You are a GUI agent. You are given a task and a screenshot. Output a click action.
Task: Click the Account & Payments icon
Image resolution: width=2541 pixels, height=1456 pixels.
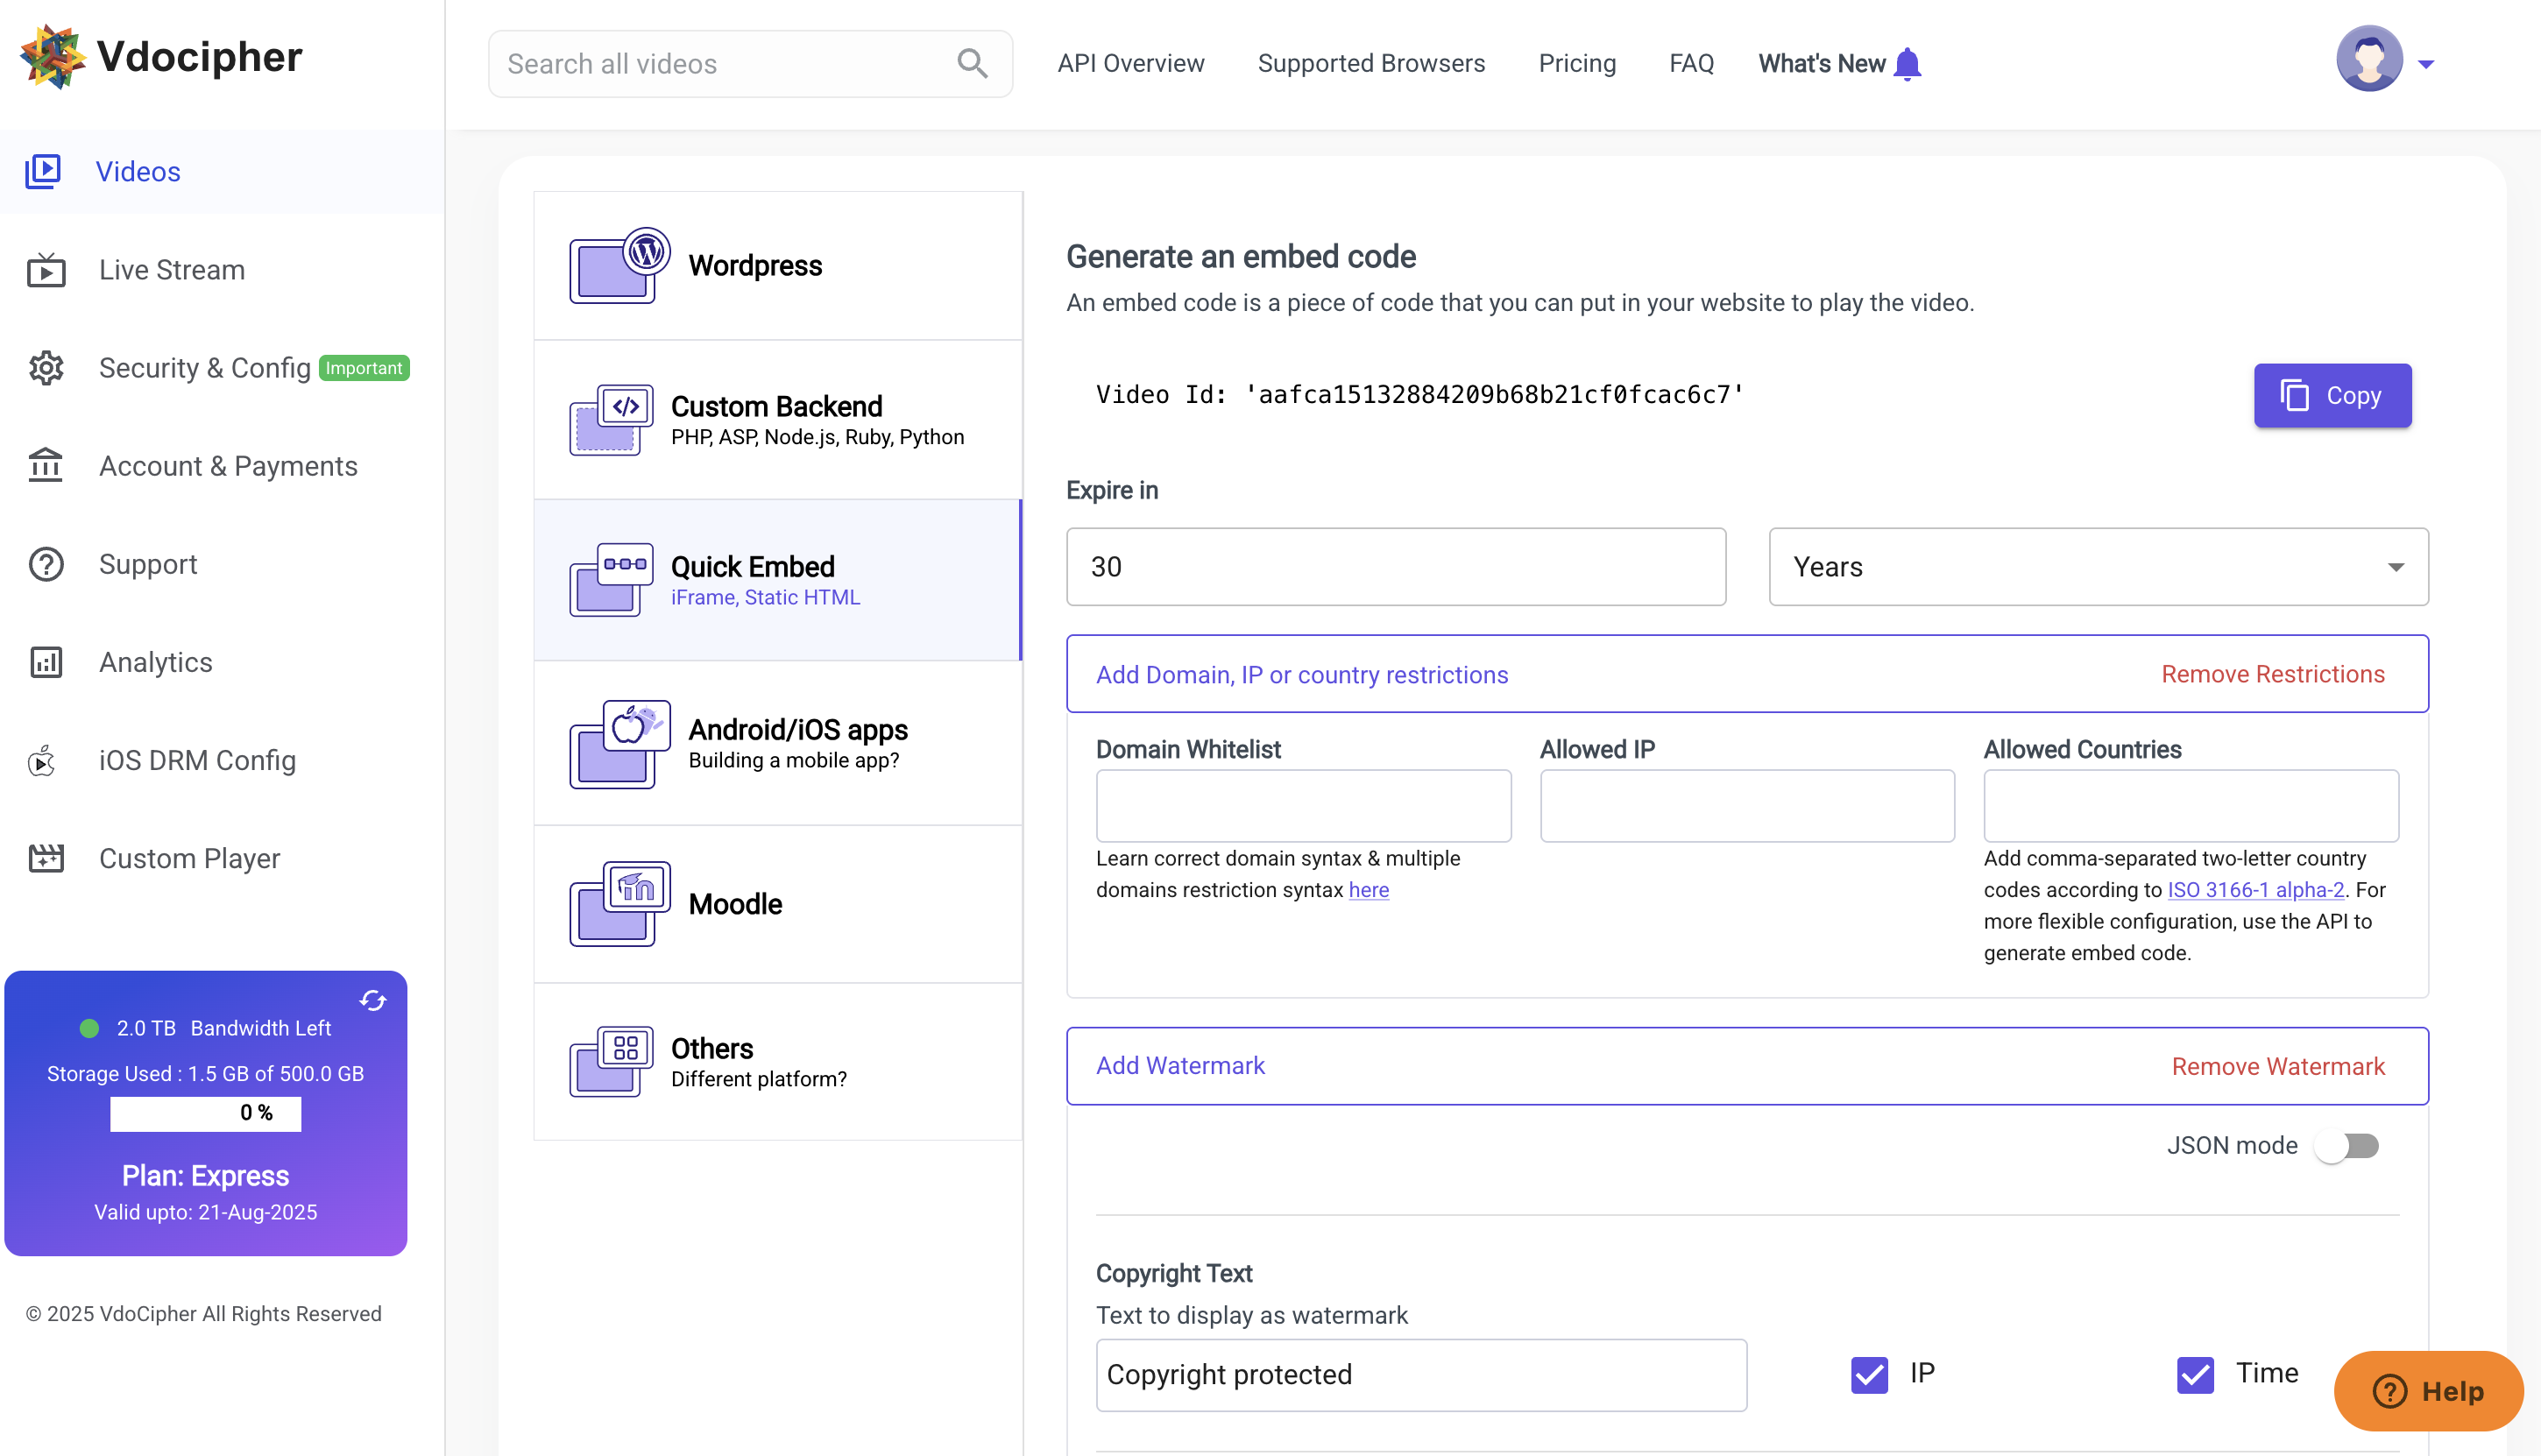[46, 466]
